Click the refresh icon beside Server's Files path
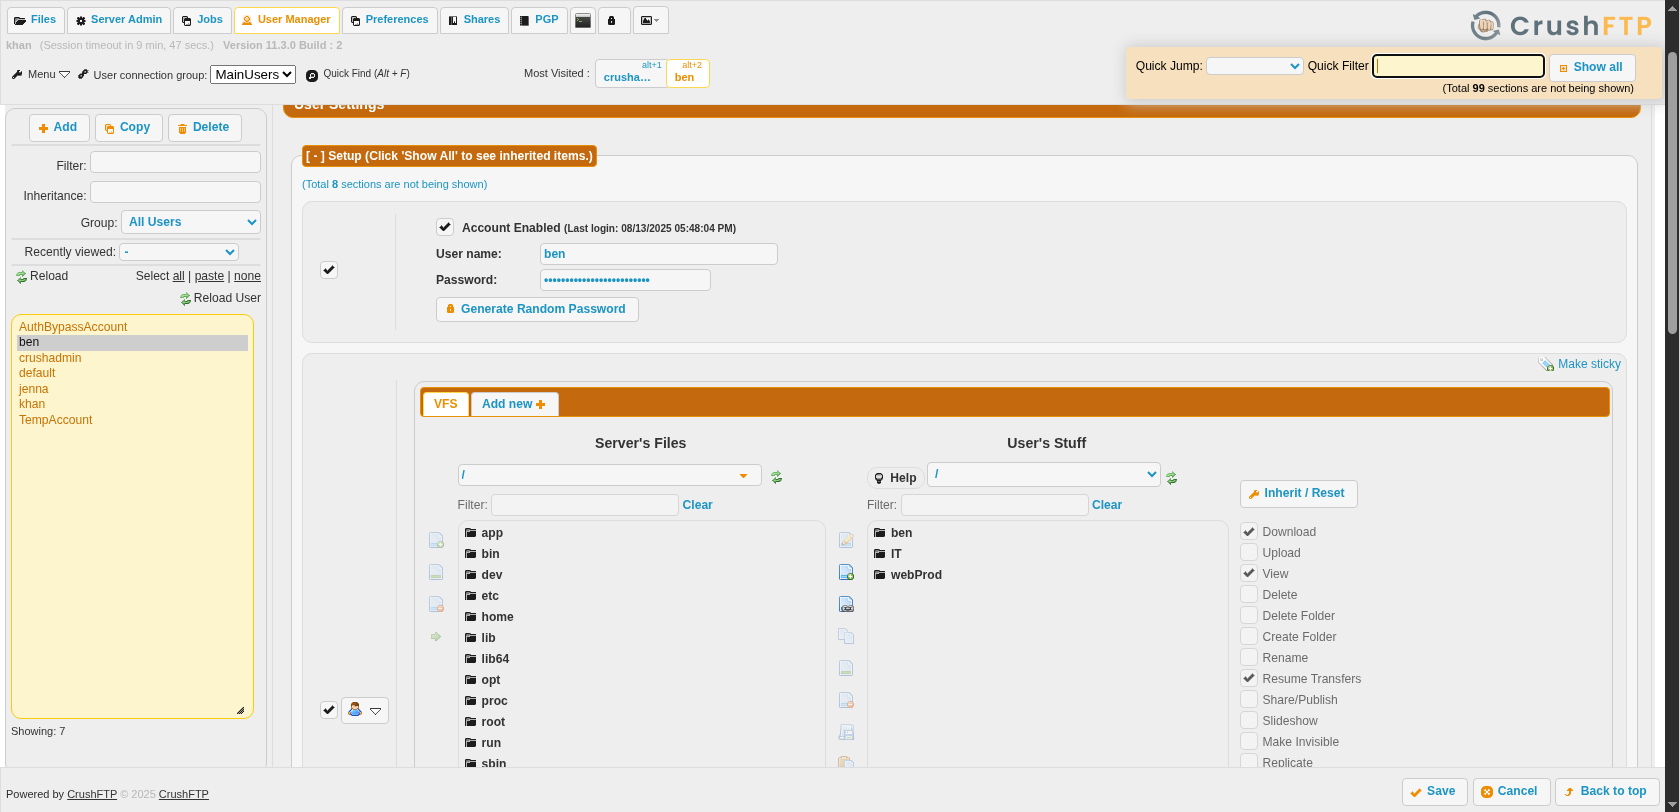This screenshot has height=812, width=1679. (x=776, y=478)
